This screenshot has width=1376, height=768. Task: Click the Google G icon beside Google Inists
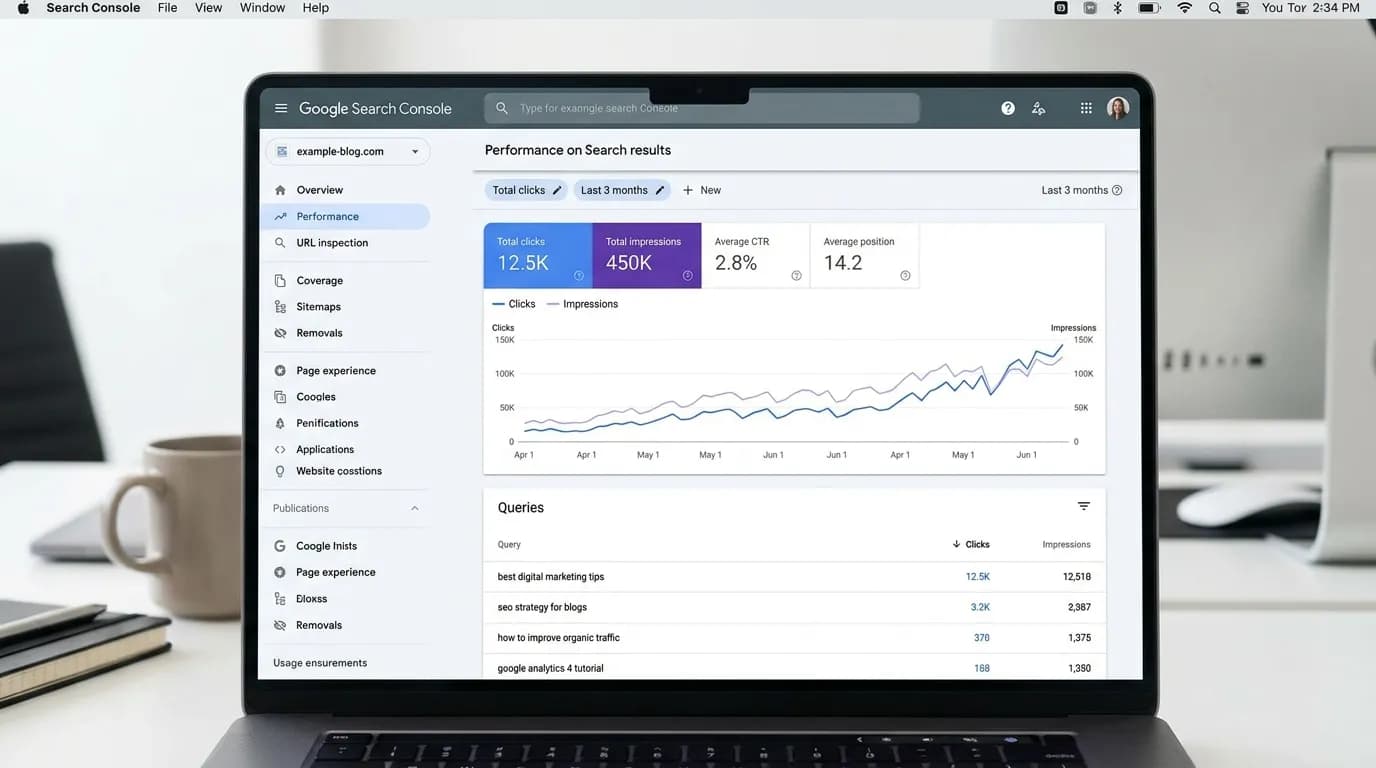tap(280, 546)
